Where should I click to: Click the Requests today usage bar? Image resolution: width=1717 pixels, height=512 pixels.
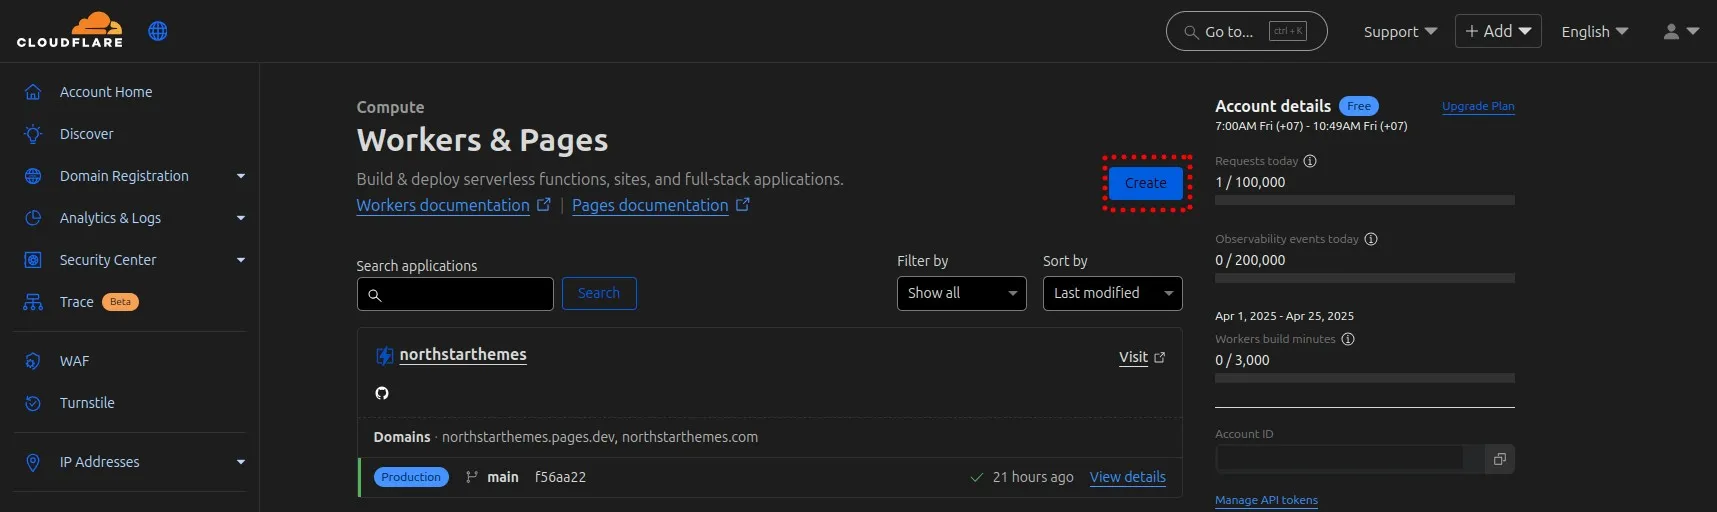[x=1365, y=200]
